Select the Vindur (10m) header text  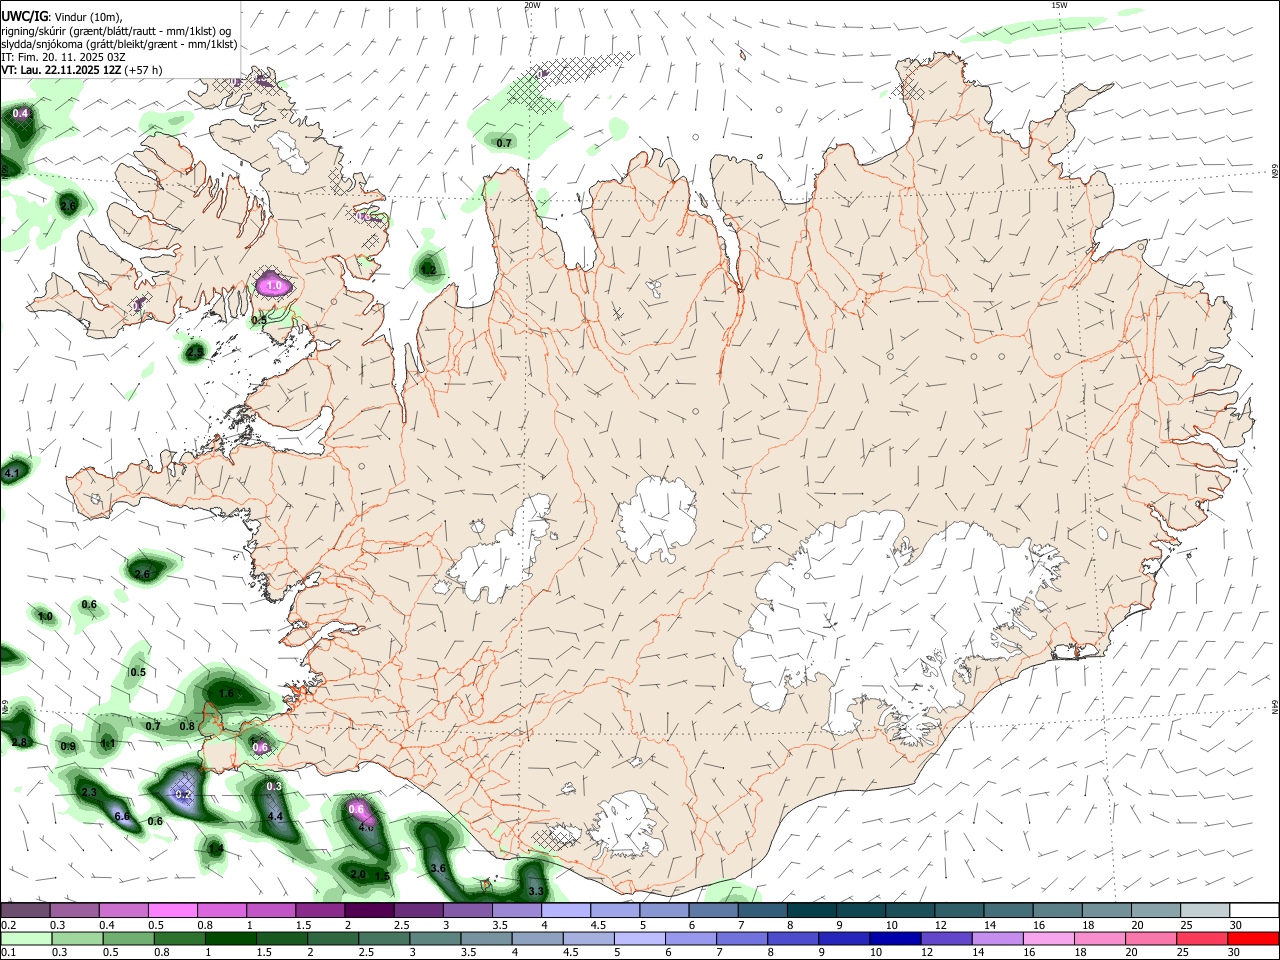[87, 17]
